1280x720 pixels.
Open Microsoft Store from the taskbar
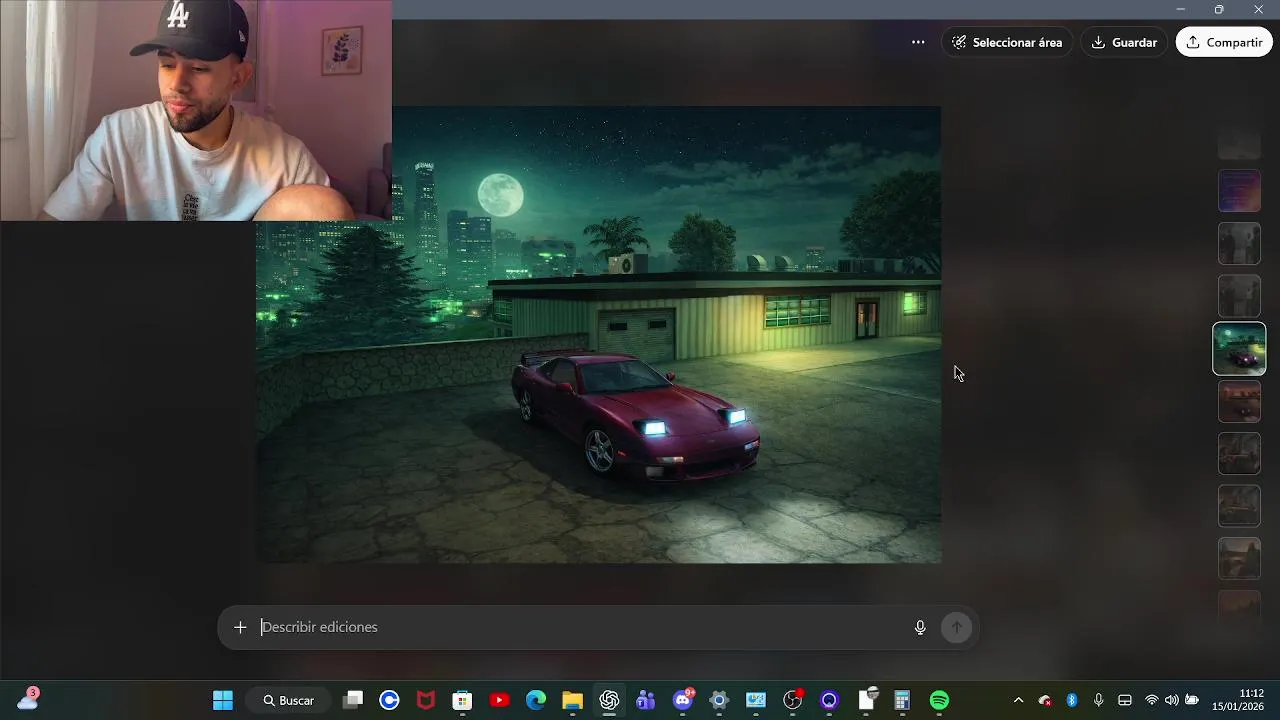[x=462, y=700]
